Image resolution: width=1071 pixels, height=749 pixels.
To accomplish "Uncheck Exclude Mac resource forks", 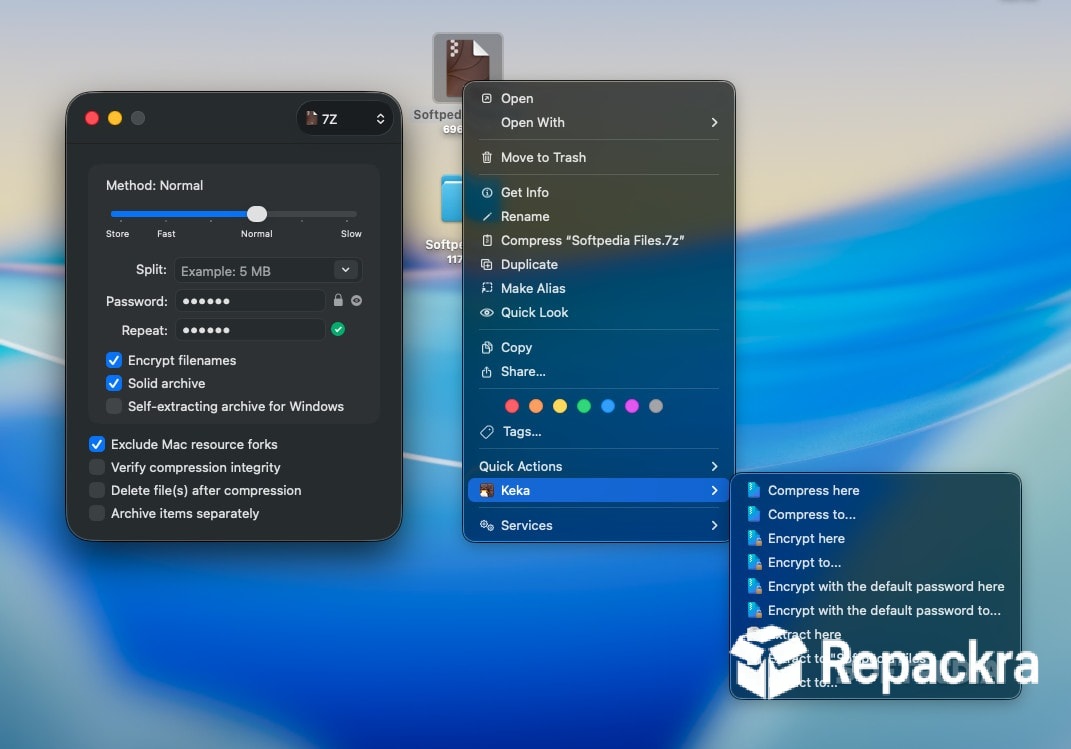I will point(96,444).
